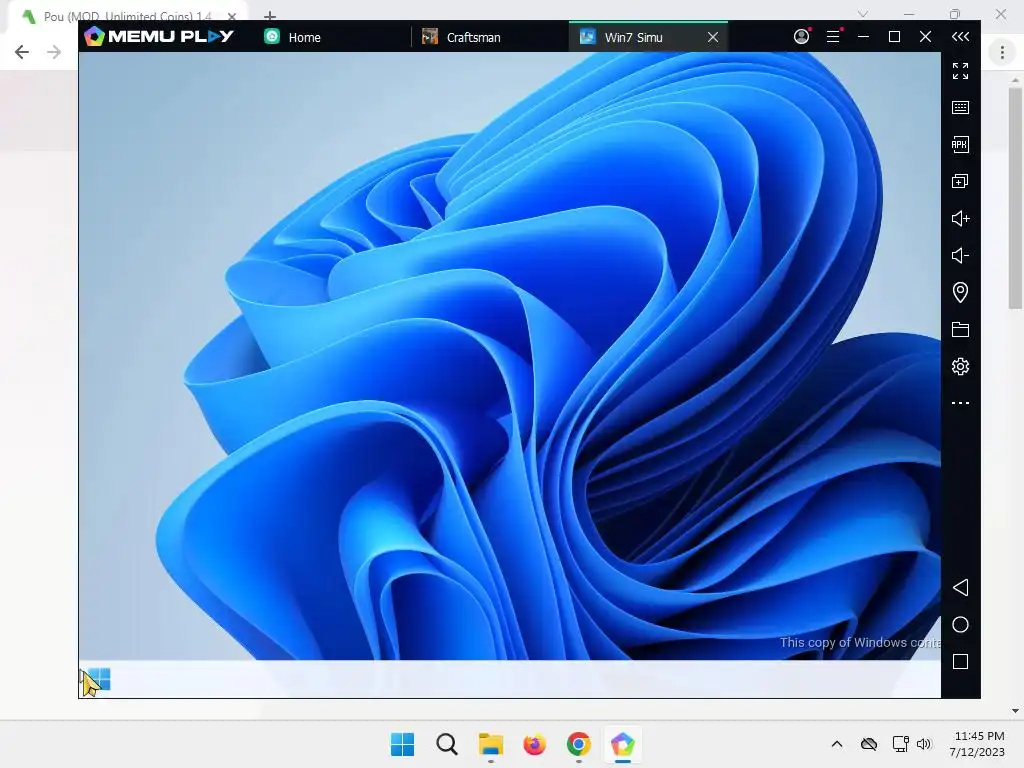Viewport: 1024px width, 768px height.
Task: Install APK via the sidebar icon
Action: pos(960,144)
